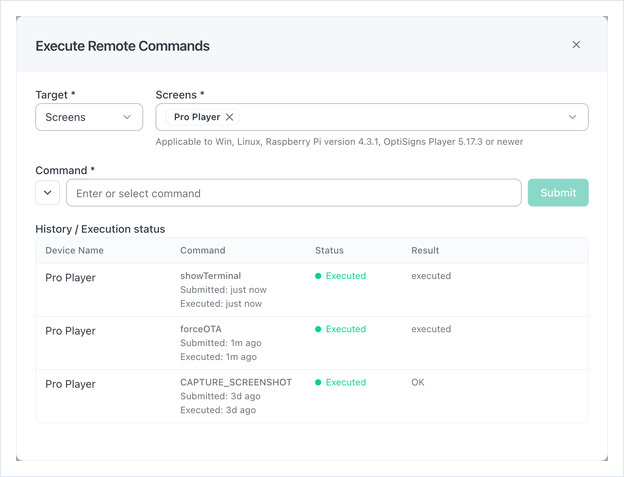Click the Command column header

[x=203, y=250]
